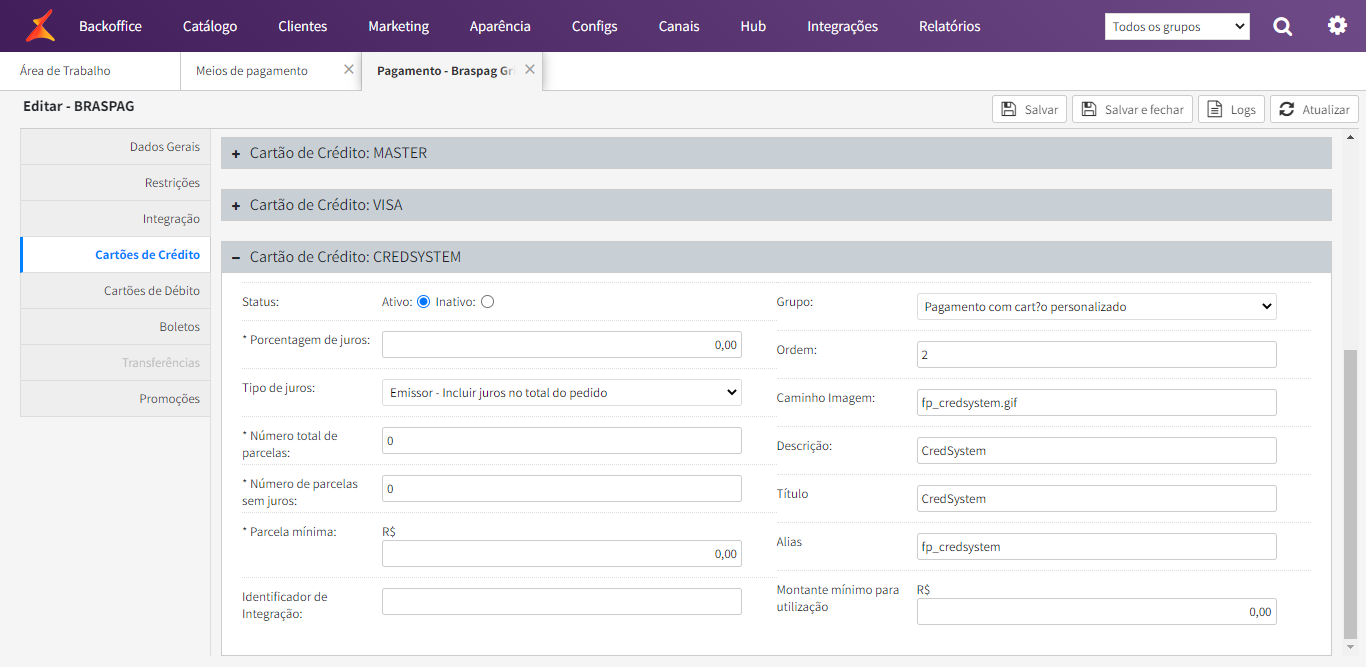Click the orange logo icon in header
Viewport: 1366px width, 667px height.
tap(40, 26)
